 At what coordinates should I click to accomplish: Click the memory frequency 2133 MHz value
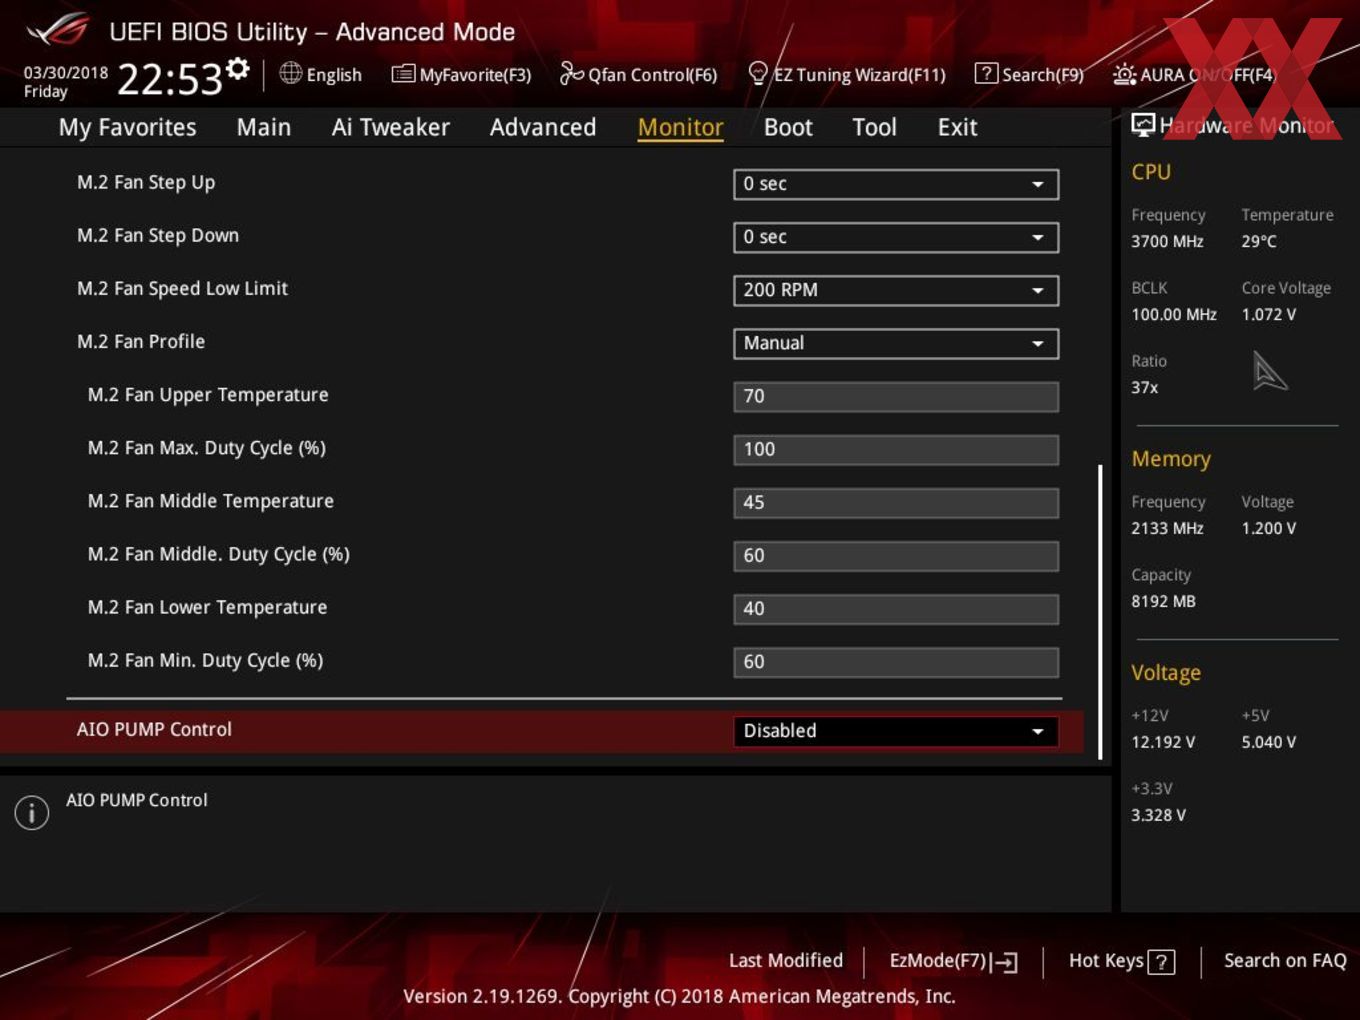(1167, 528)
